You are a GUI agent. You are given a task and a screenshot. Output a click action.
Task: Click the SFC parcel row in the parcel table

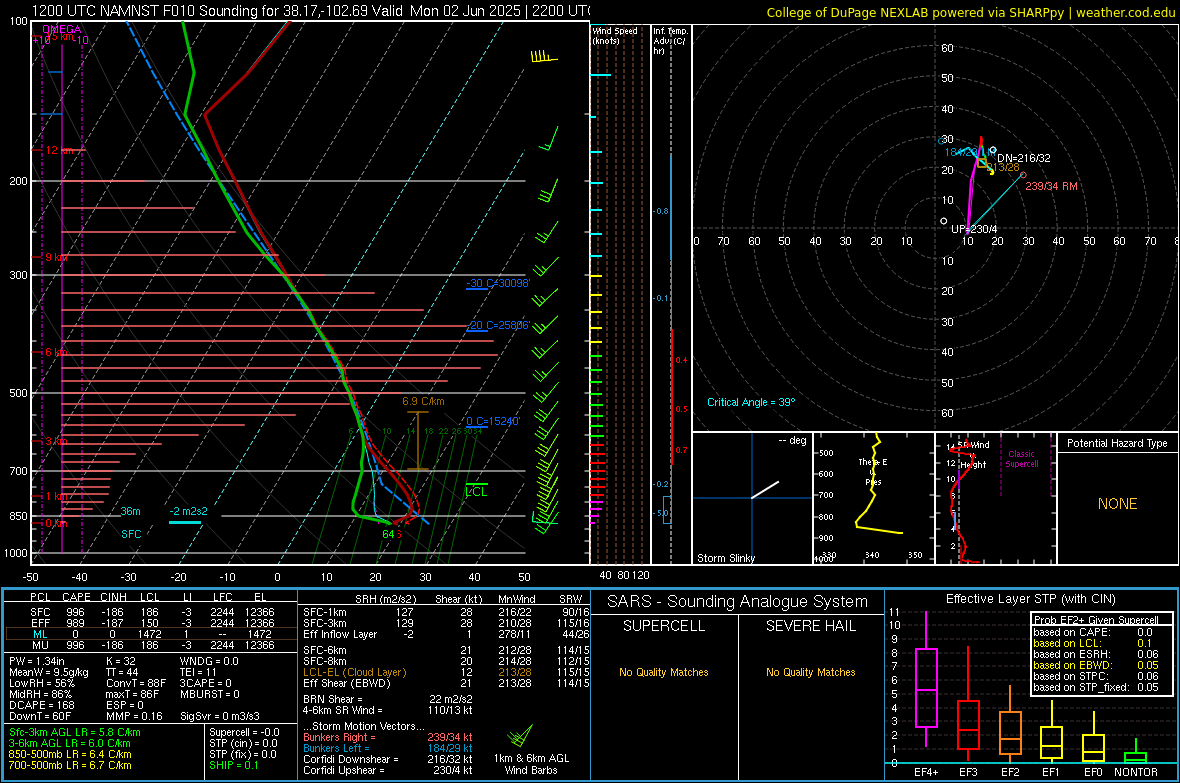point(151,612)
